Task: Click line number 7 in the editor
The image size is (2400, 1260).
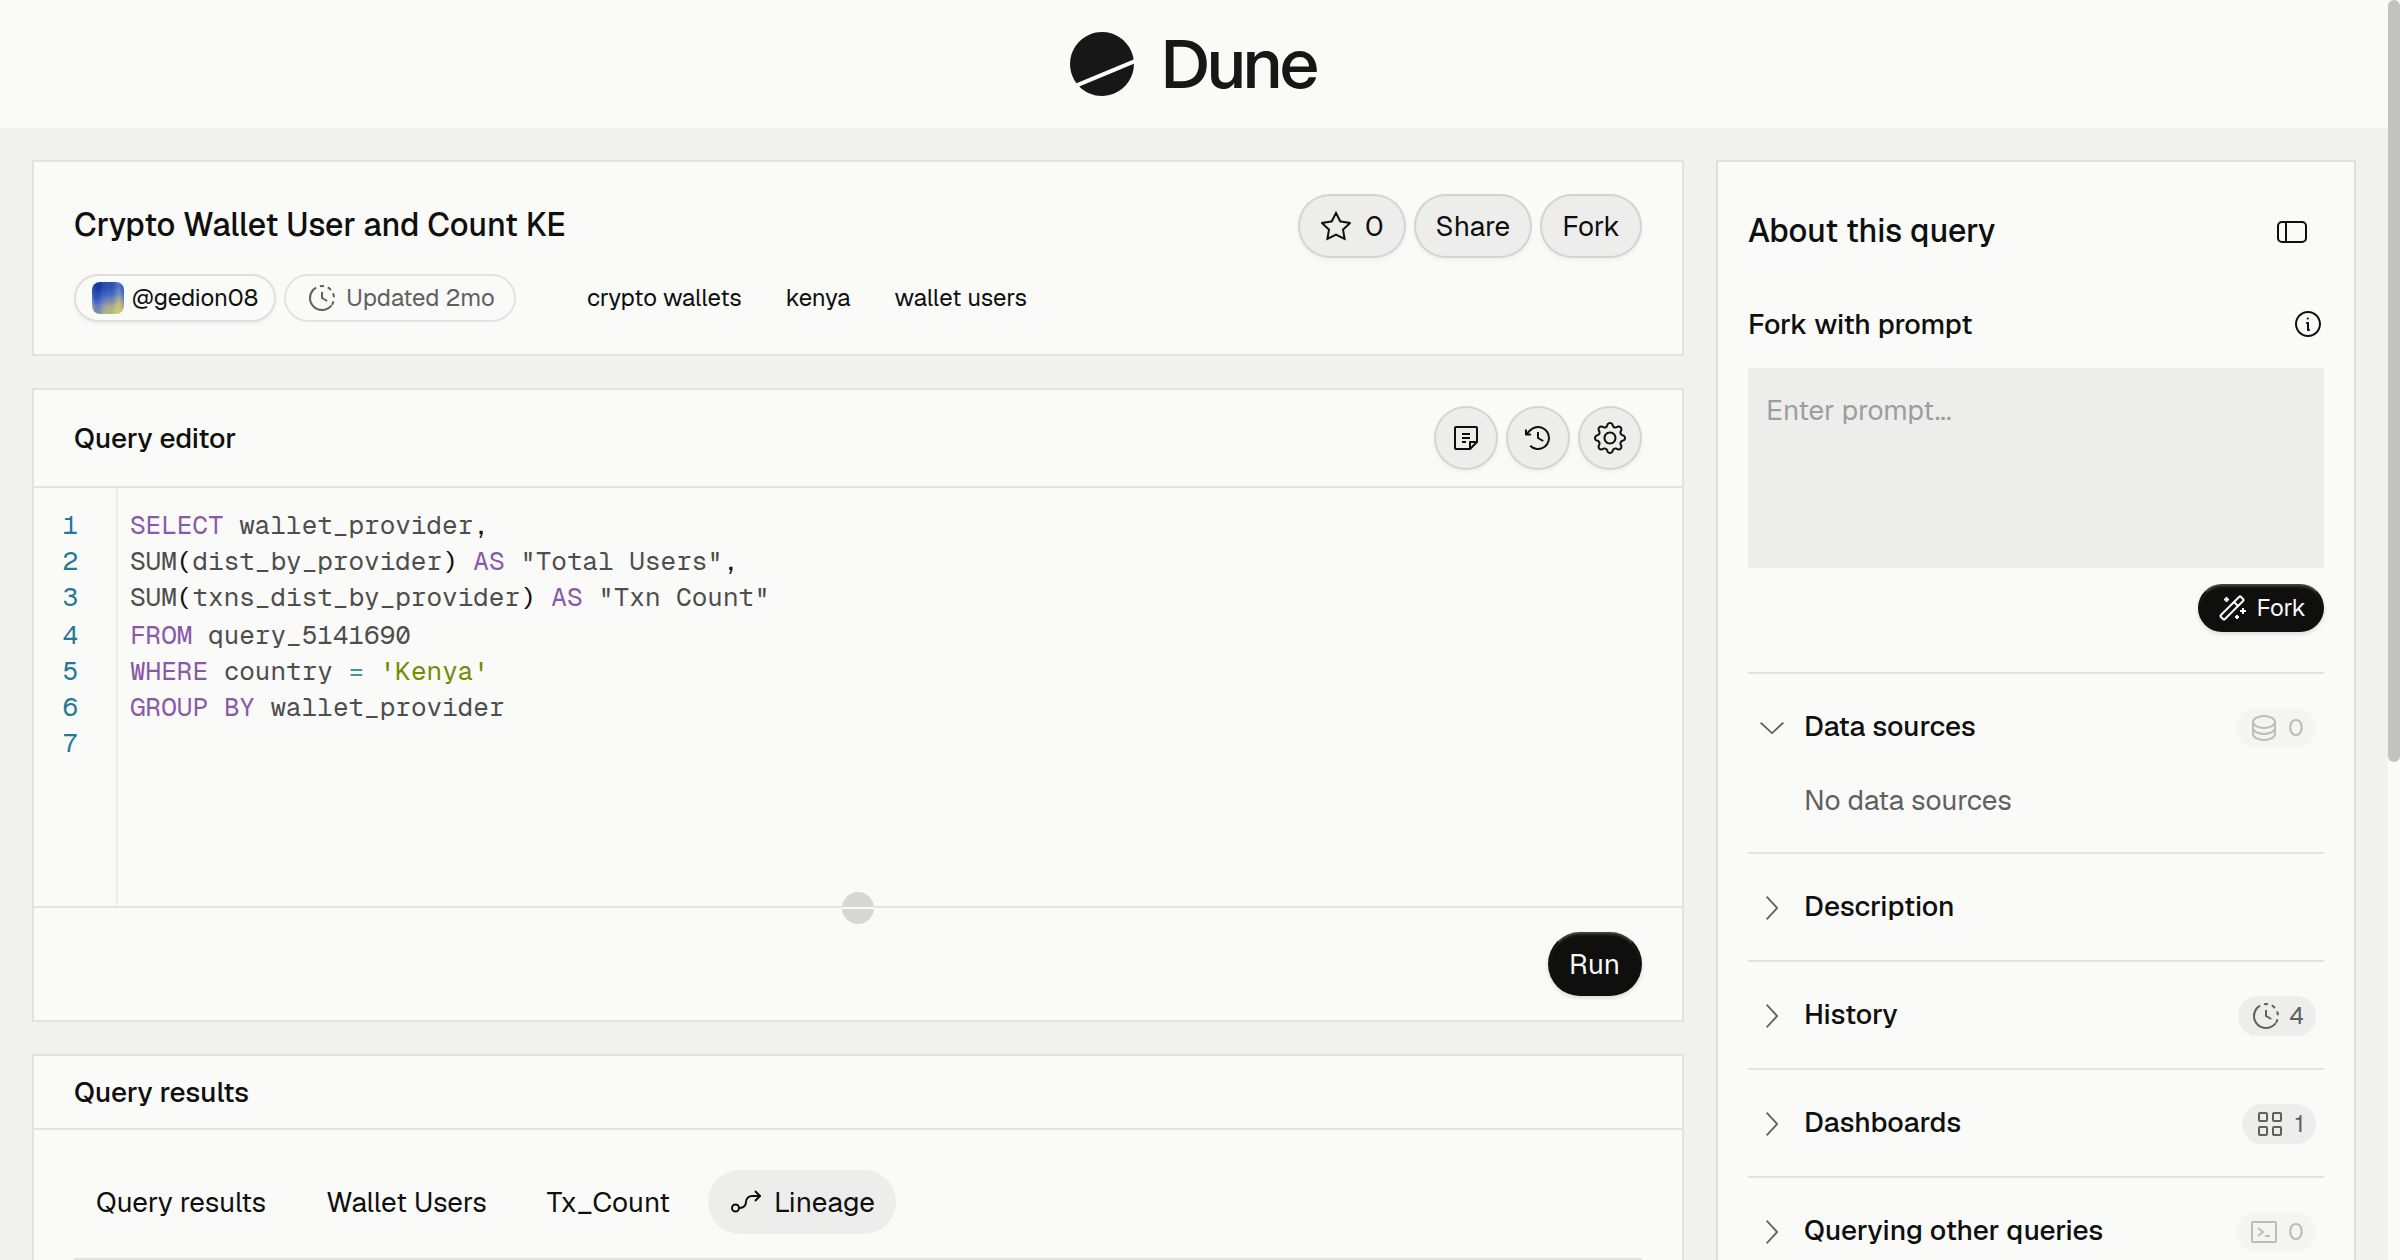Action: [x=70, y=743]
